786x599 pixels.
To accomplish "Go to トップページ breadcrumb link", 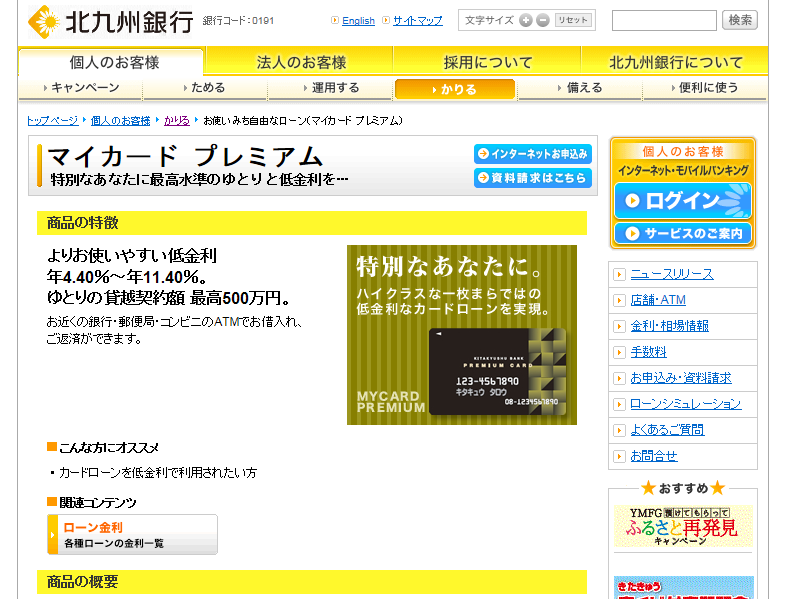I will point(53,120).
